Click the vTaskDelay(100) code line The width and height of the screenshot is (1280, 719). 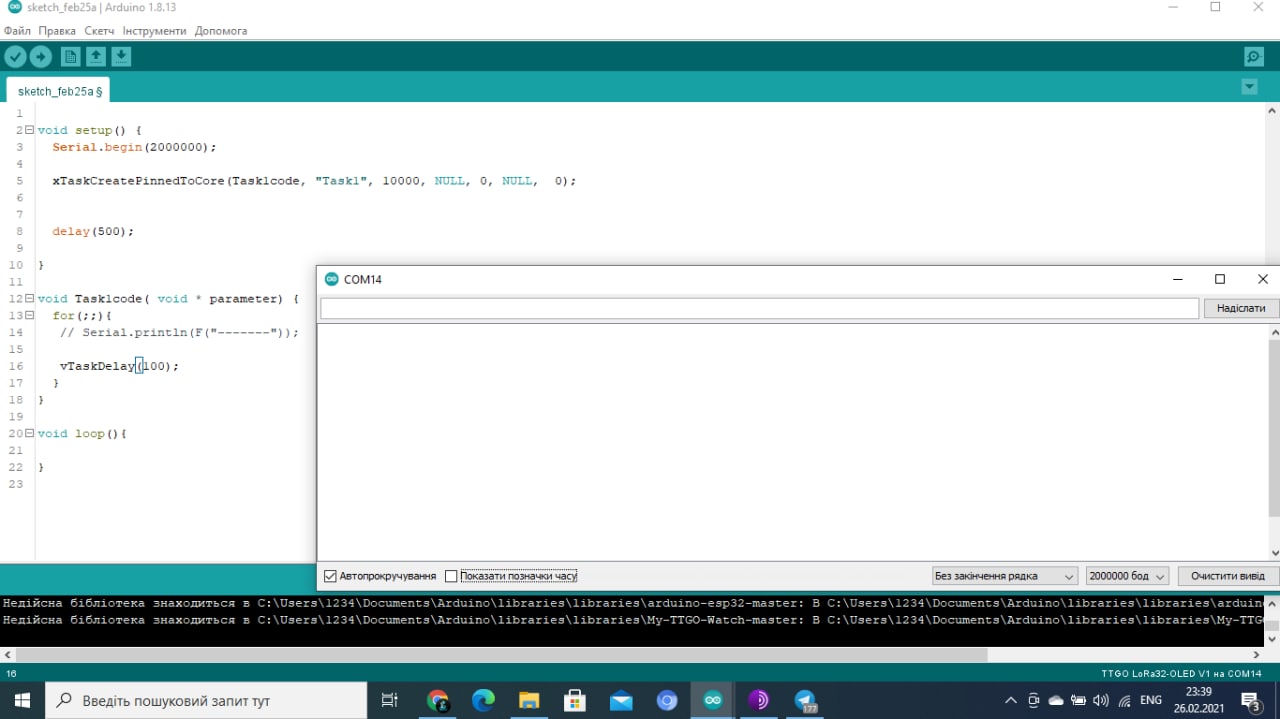[119, 366]
